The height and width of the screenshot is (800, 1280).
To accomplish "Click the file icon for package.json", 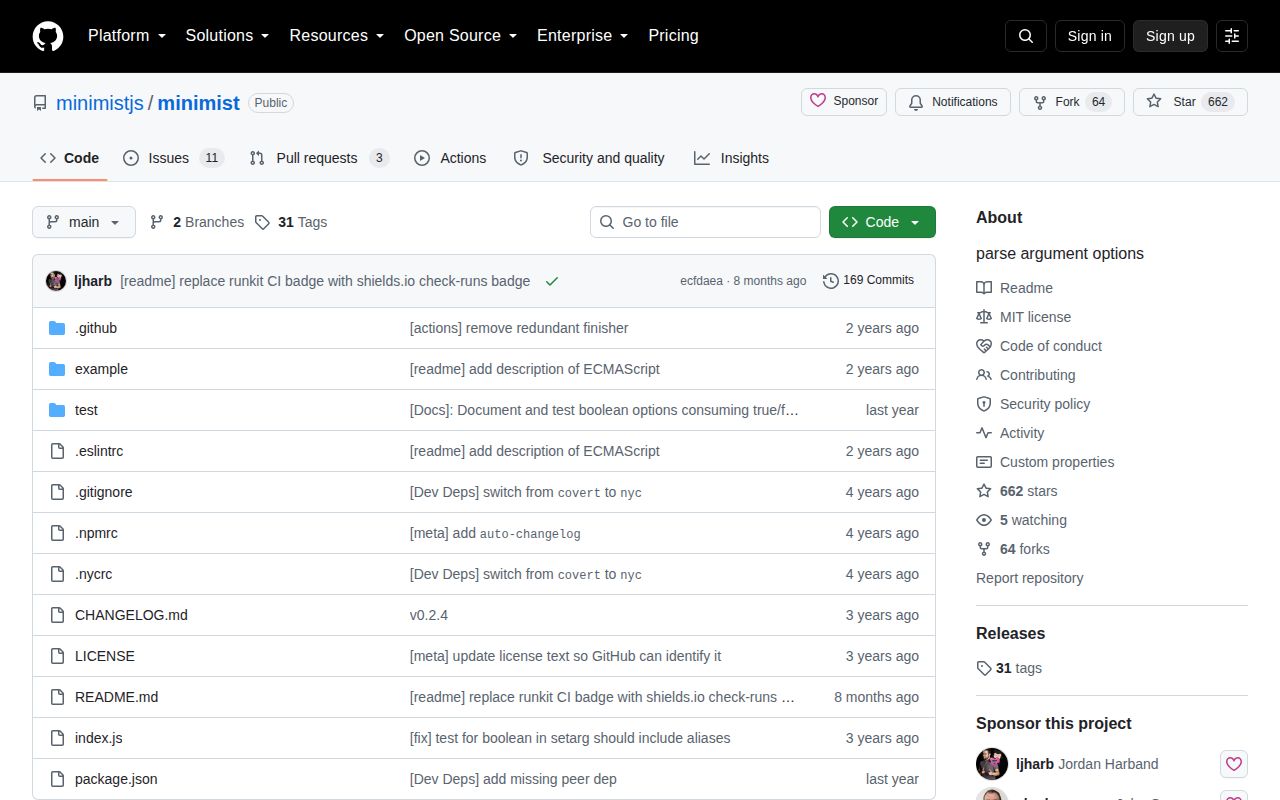I will (57, 779).
